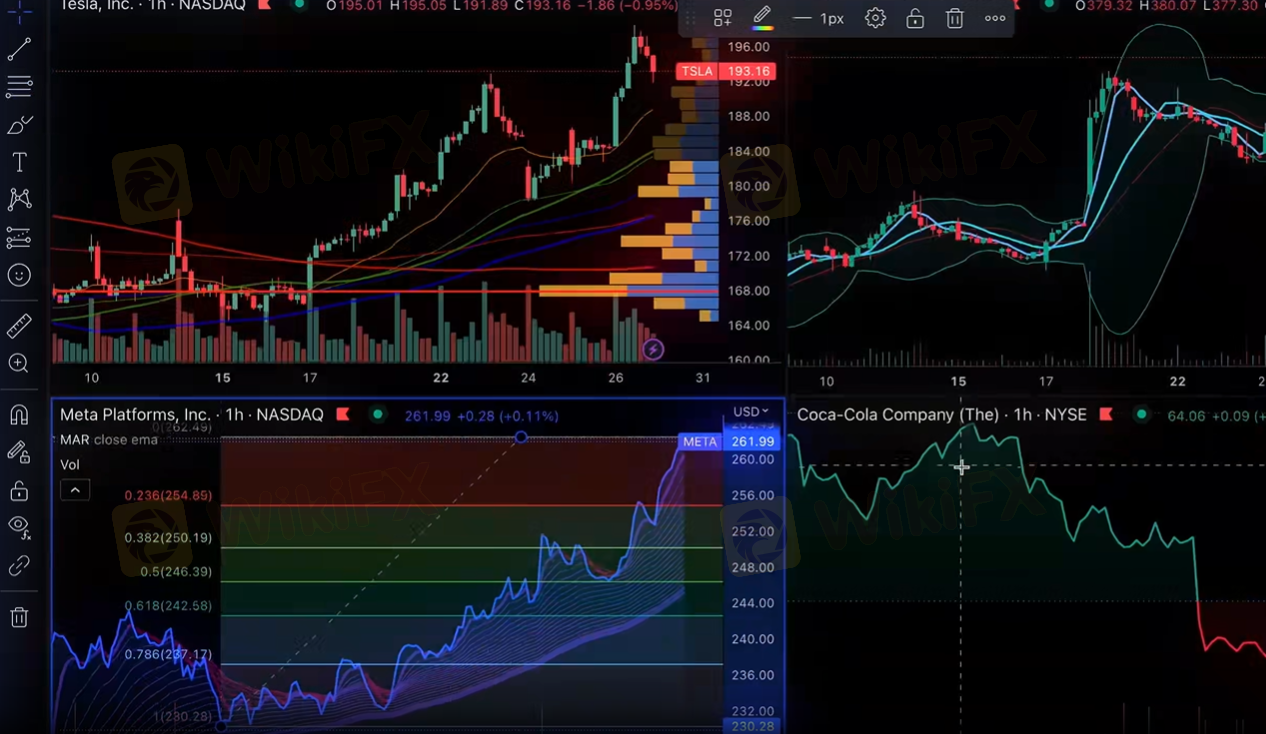The image size is (1266, 734).
Task: Toggle lock all drawings in left toolbar
Action: coord(19,490)
